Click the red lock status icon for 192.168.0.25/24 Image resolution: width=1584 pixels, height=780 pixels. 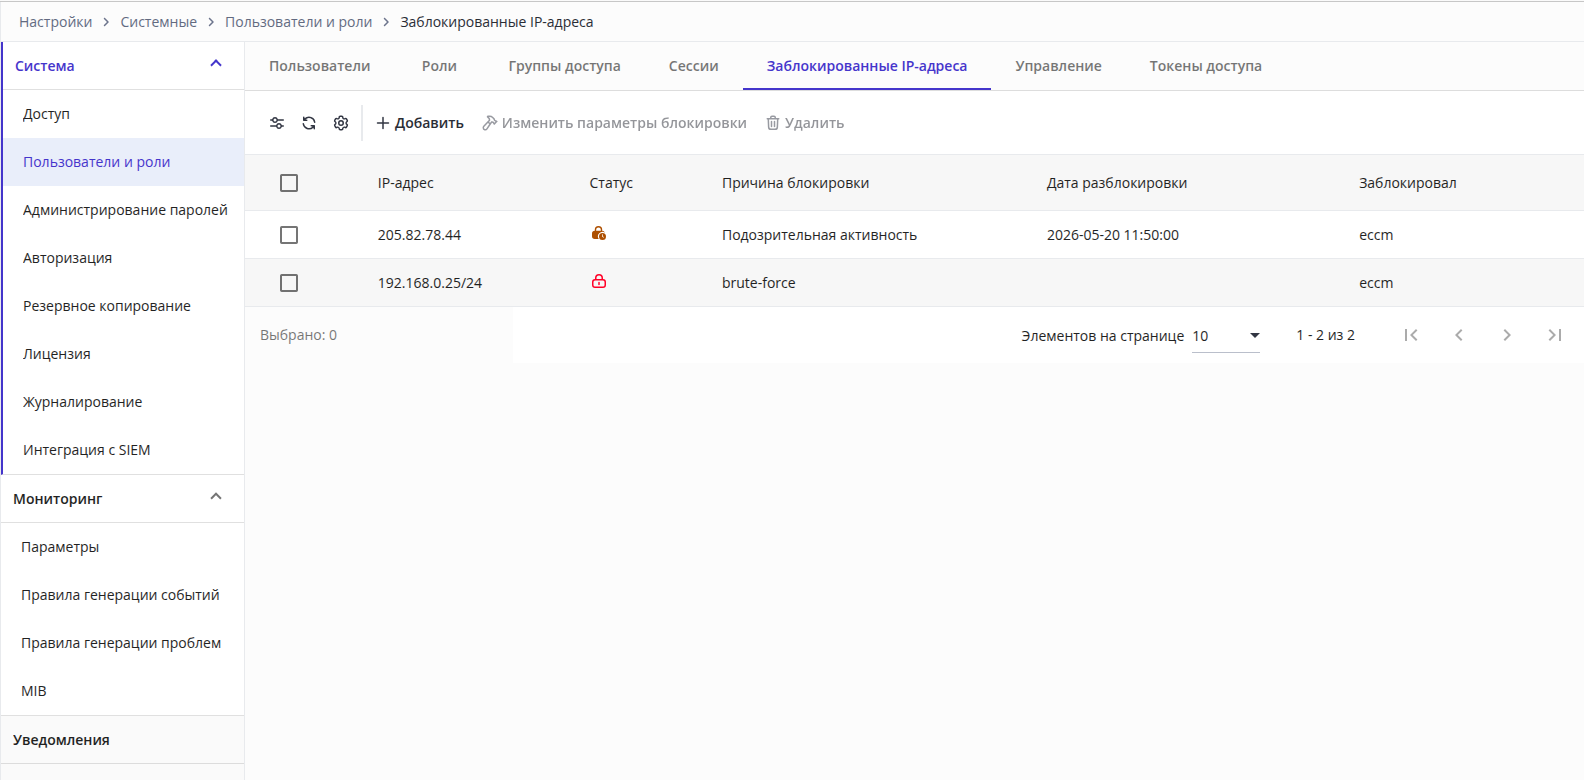point(599,281)
